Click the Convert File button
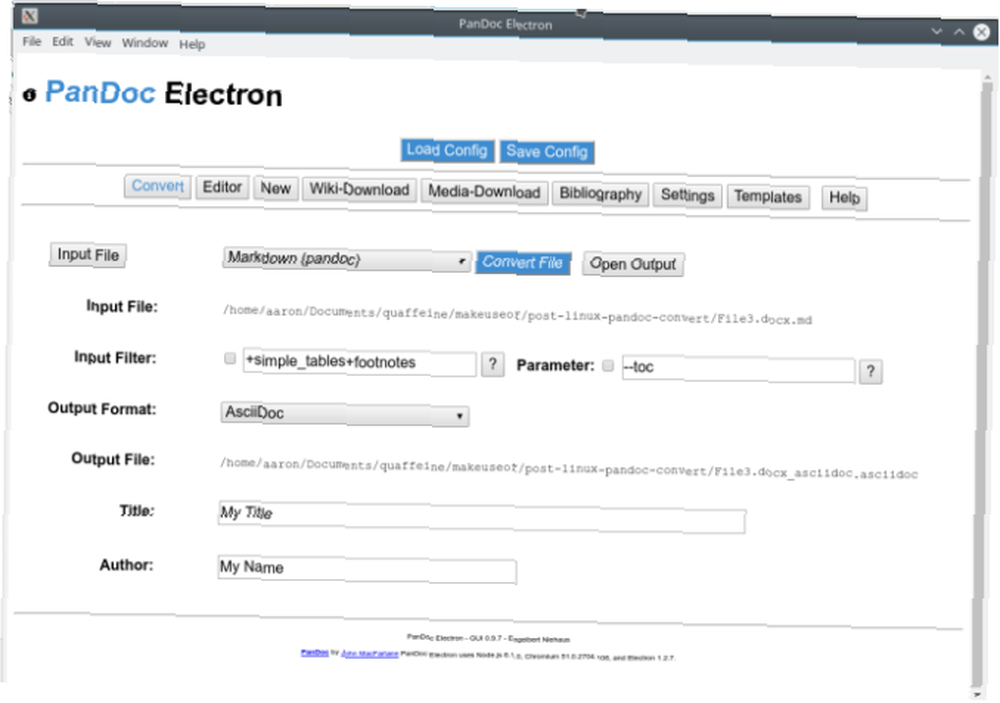This screenshot has height=703, width=1000. (523, 262)
